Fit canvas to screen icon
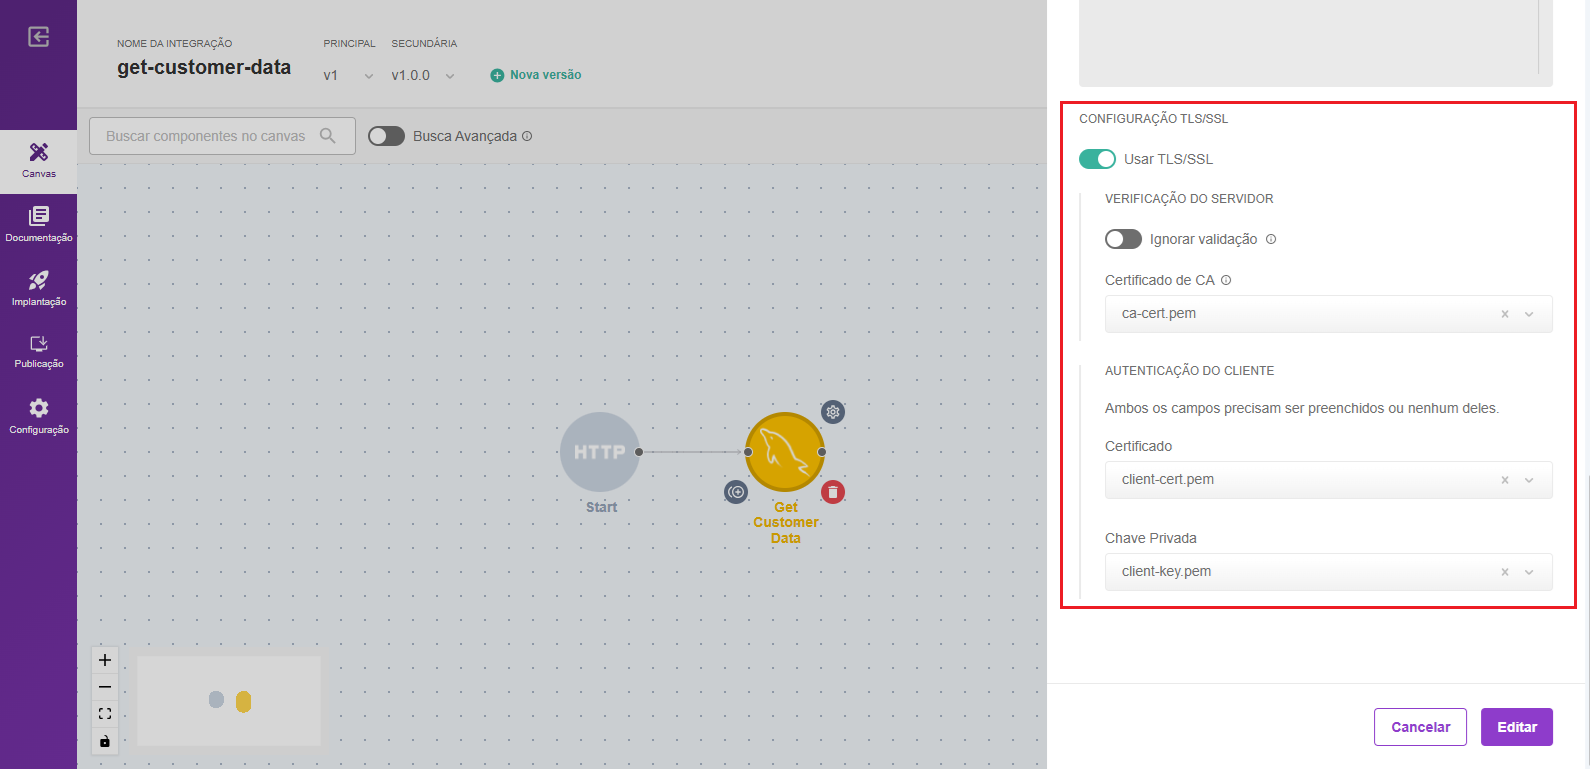 click(x=105, y=714)
